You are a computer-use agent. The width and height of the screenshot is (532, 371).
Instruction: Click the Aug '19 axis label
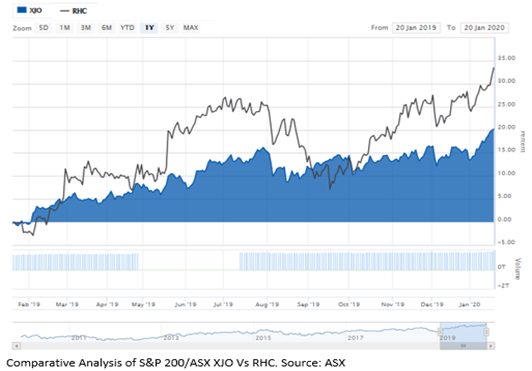pos(267,304)
